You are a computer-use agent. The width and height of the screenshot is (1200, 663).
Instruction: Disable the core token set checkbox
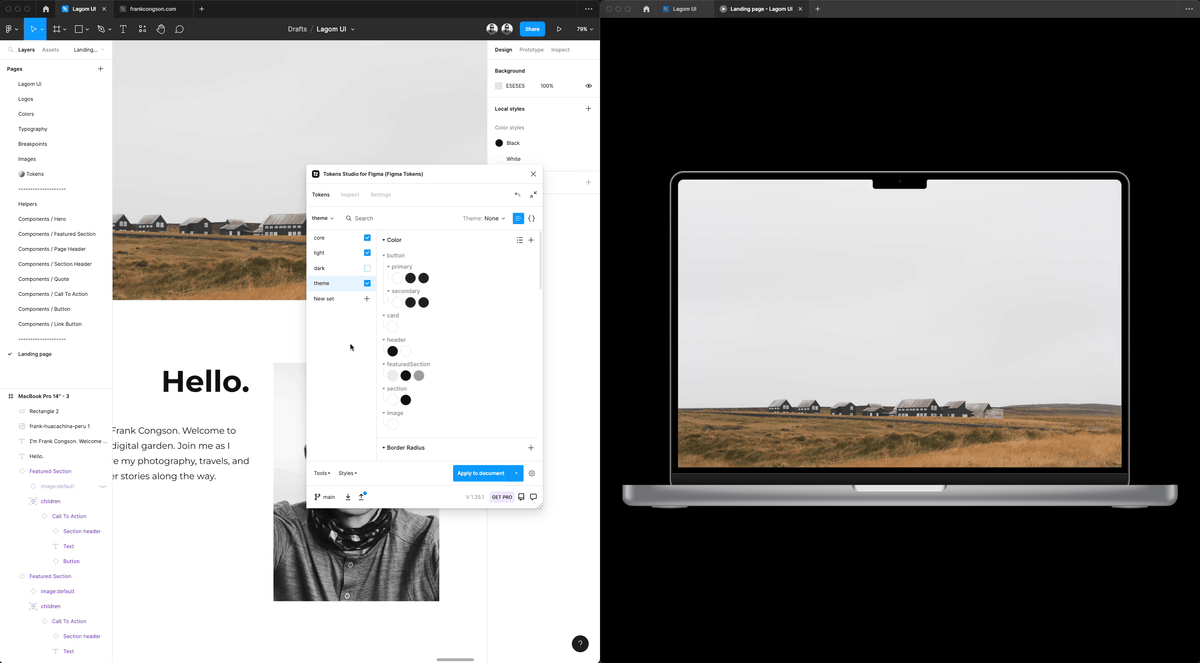(367, 238)
